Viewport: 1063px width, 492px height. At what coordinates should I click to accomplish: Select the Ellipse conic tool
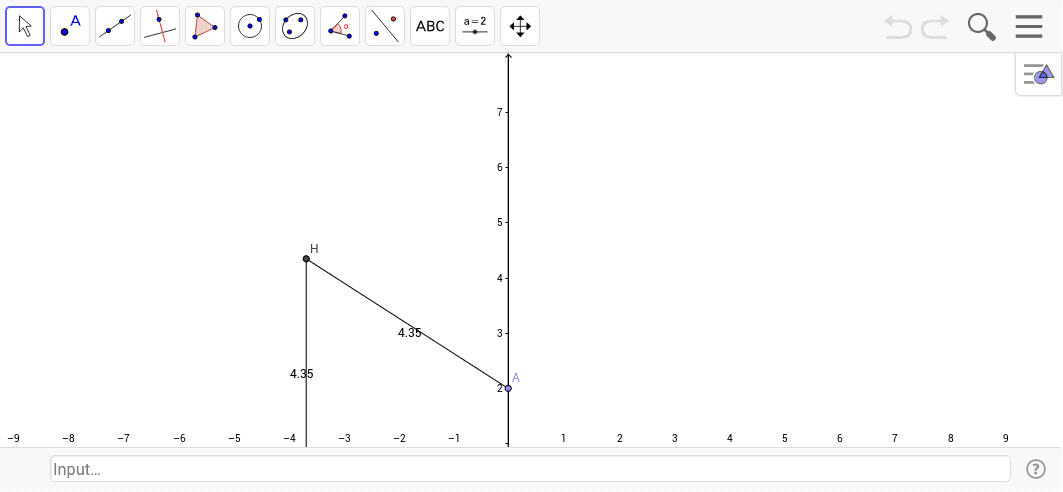point(295,26)
